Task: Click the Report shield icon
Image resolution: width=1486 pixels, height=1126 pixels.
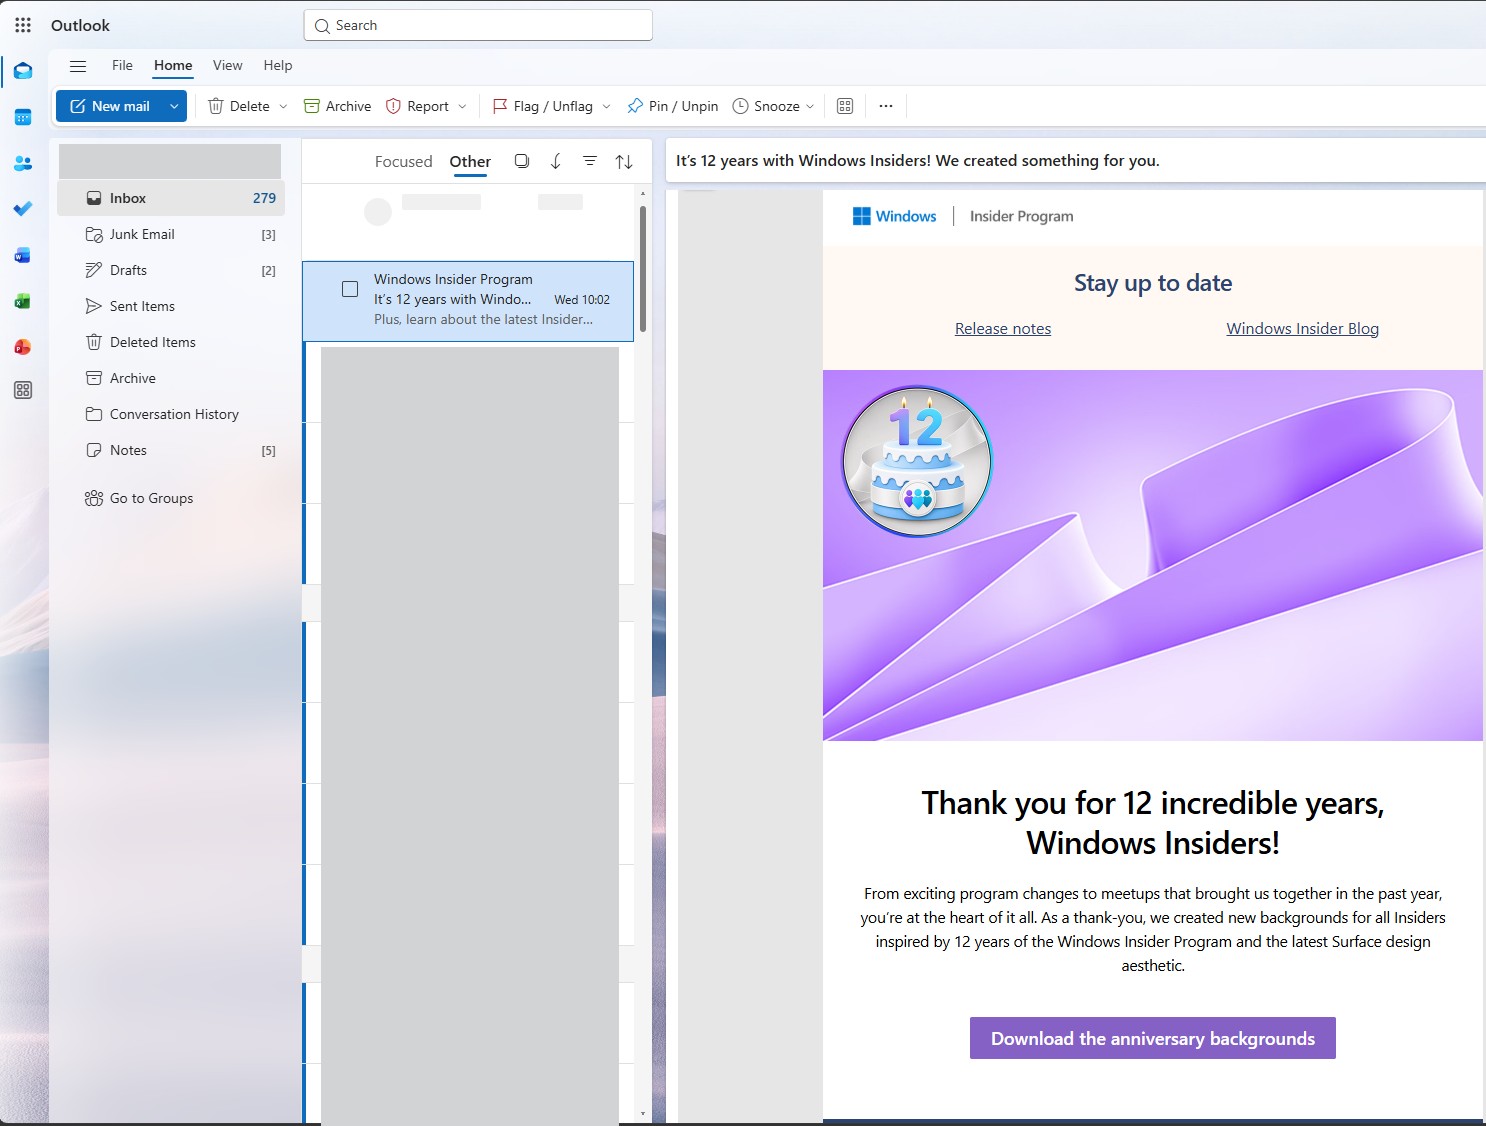Action: (393, 106)
